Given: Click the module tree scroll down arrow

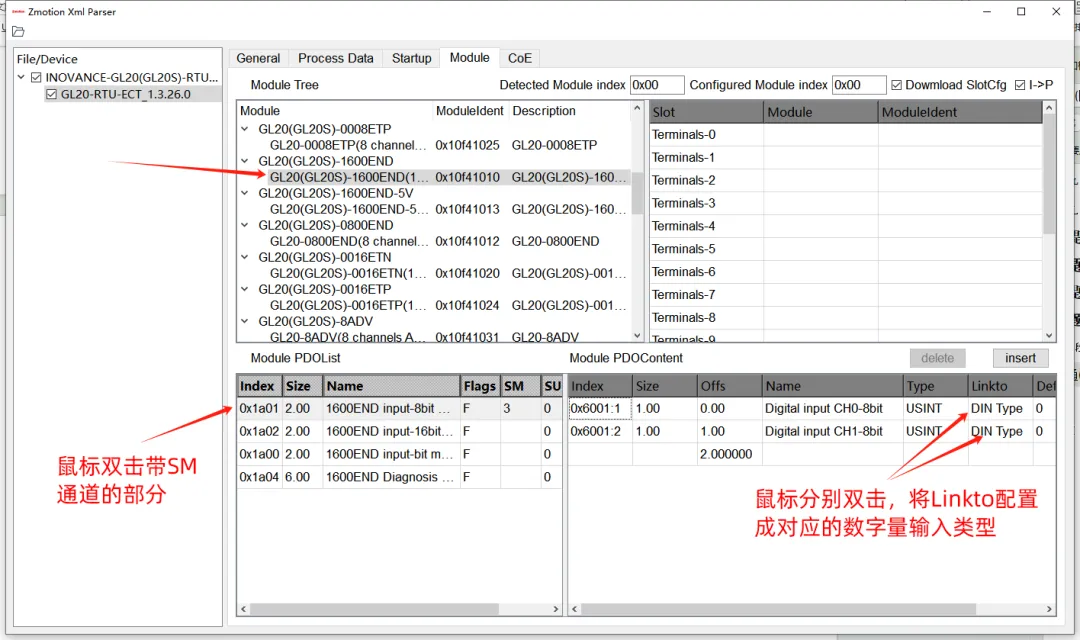Looking at the screenshot, I should (x=637, y=336).
